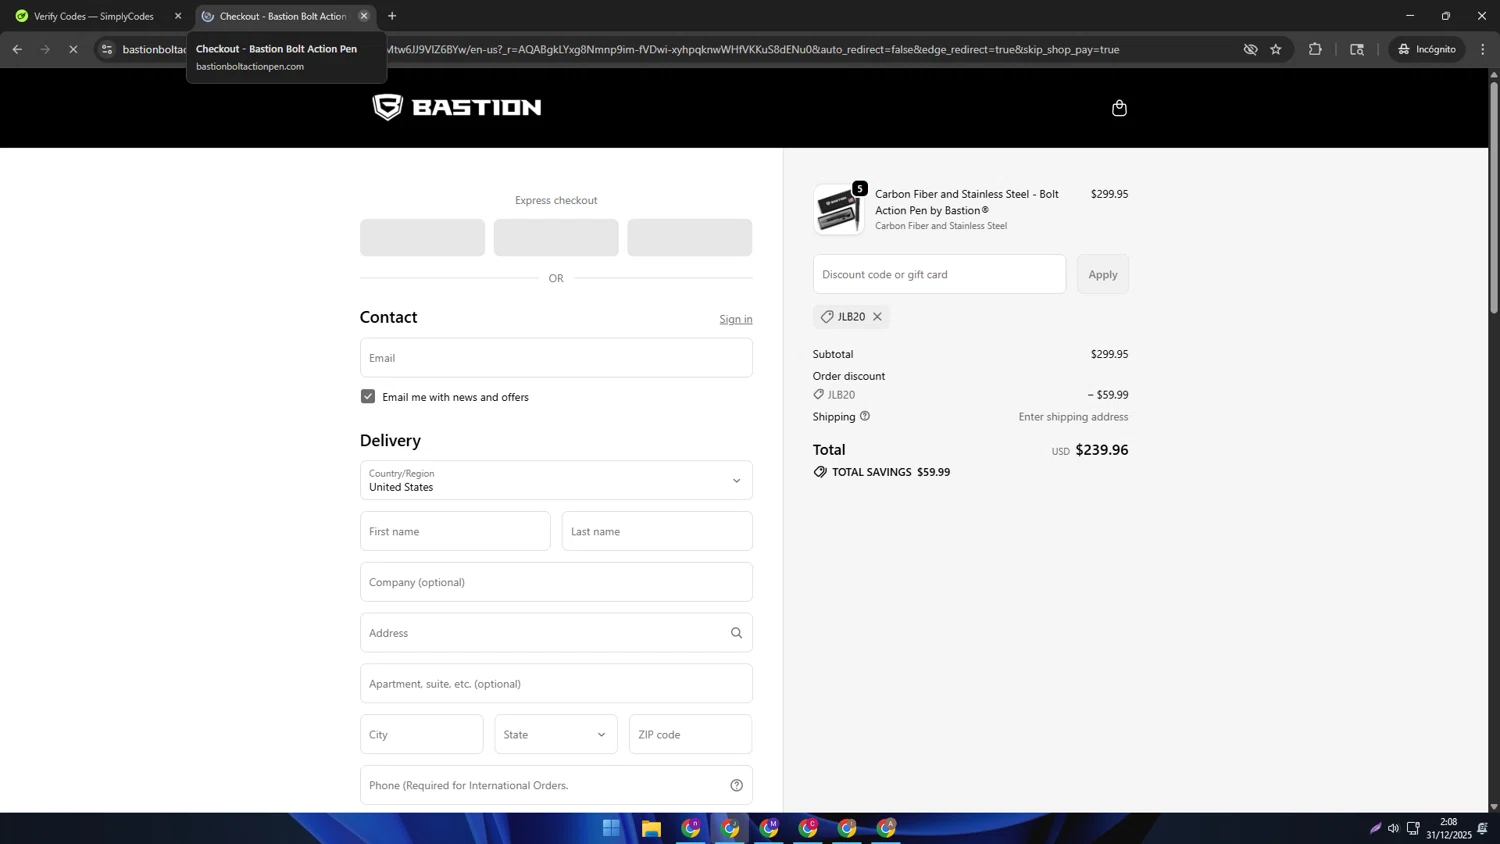Focus the Apartment, suite, etc. field
The image size is (1500, 844).
click(x=556, y=684)
